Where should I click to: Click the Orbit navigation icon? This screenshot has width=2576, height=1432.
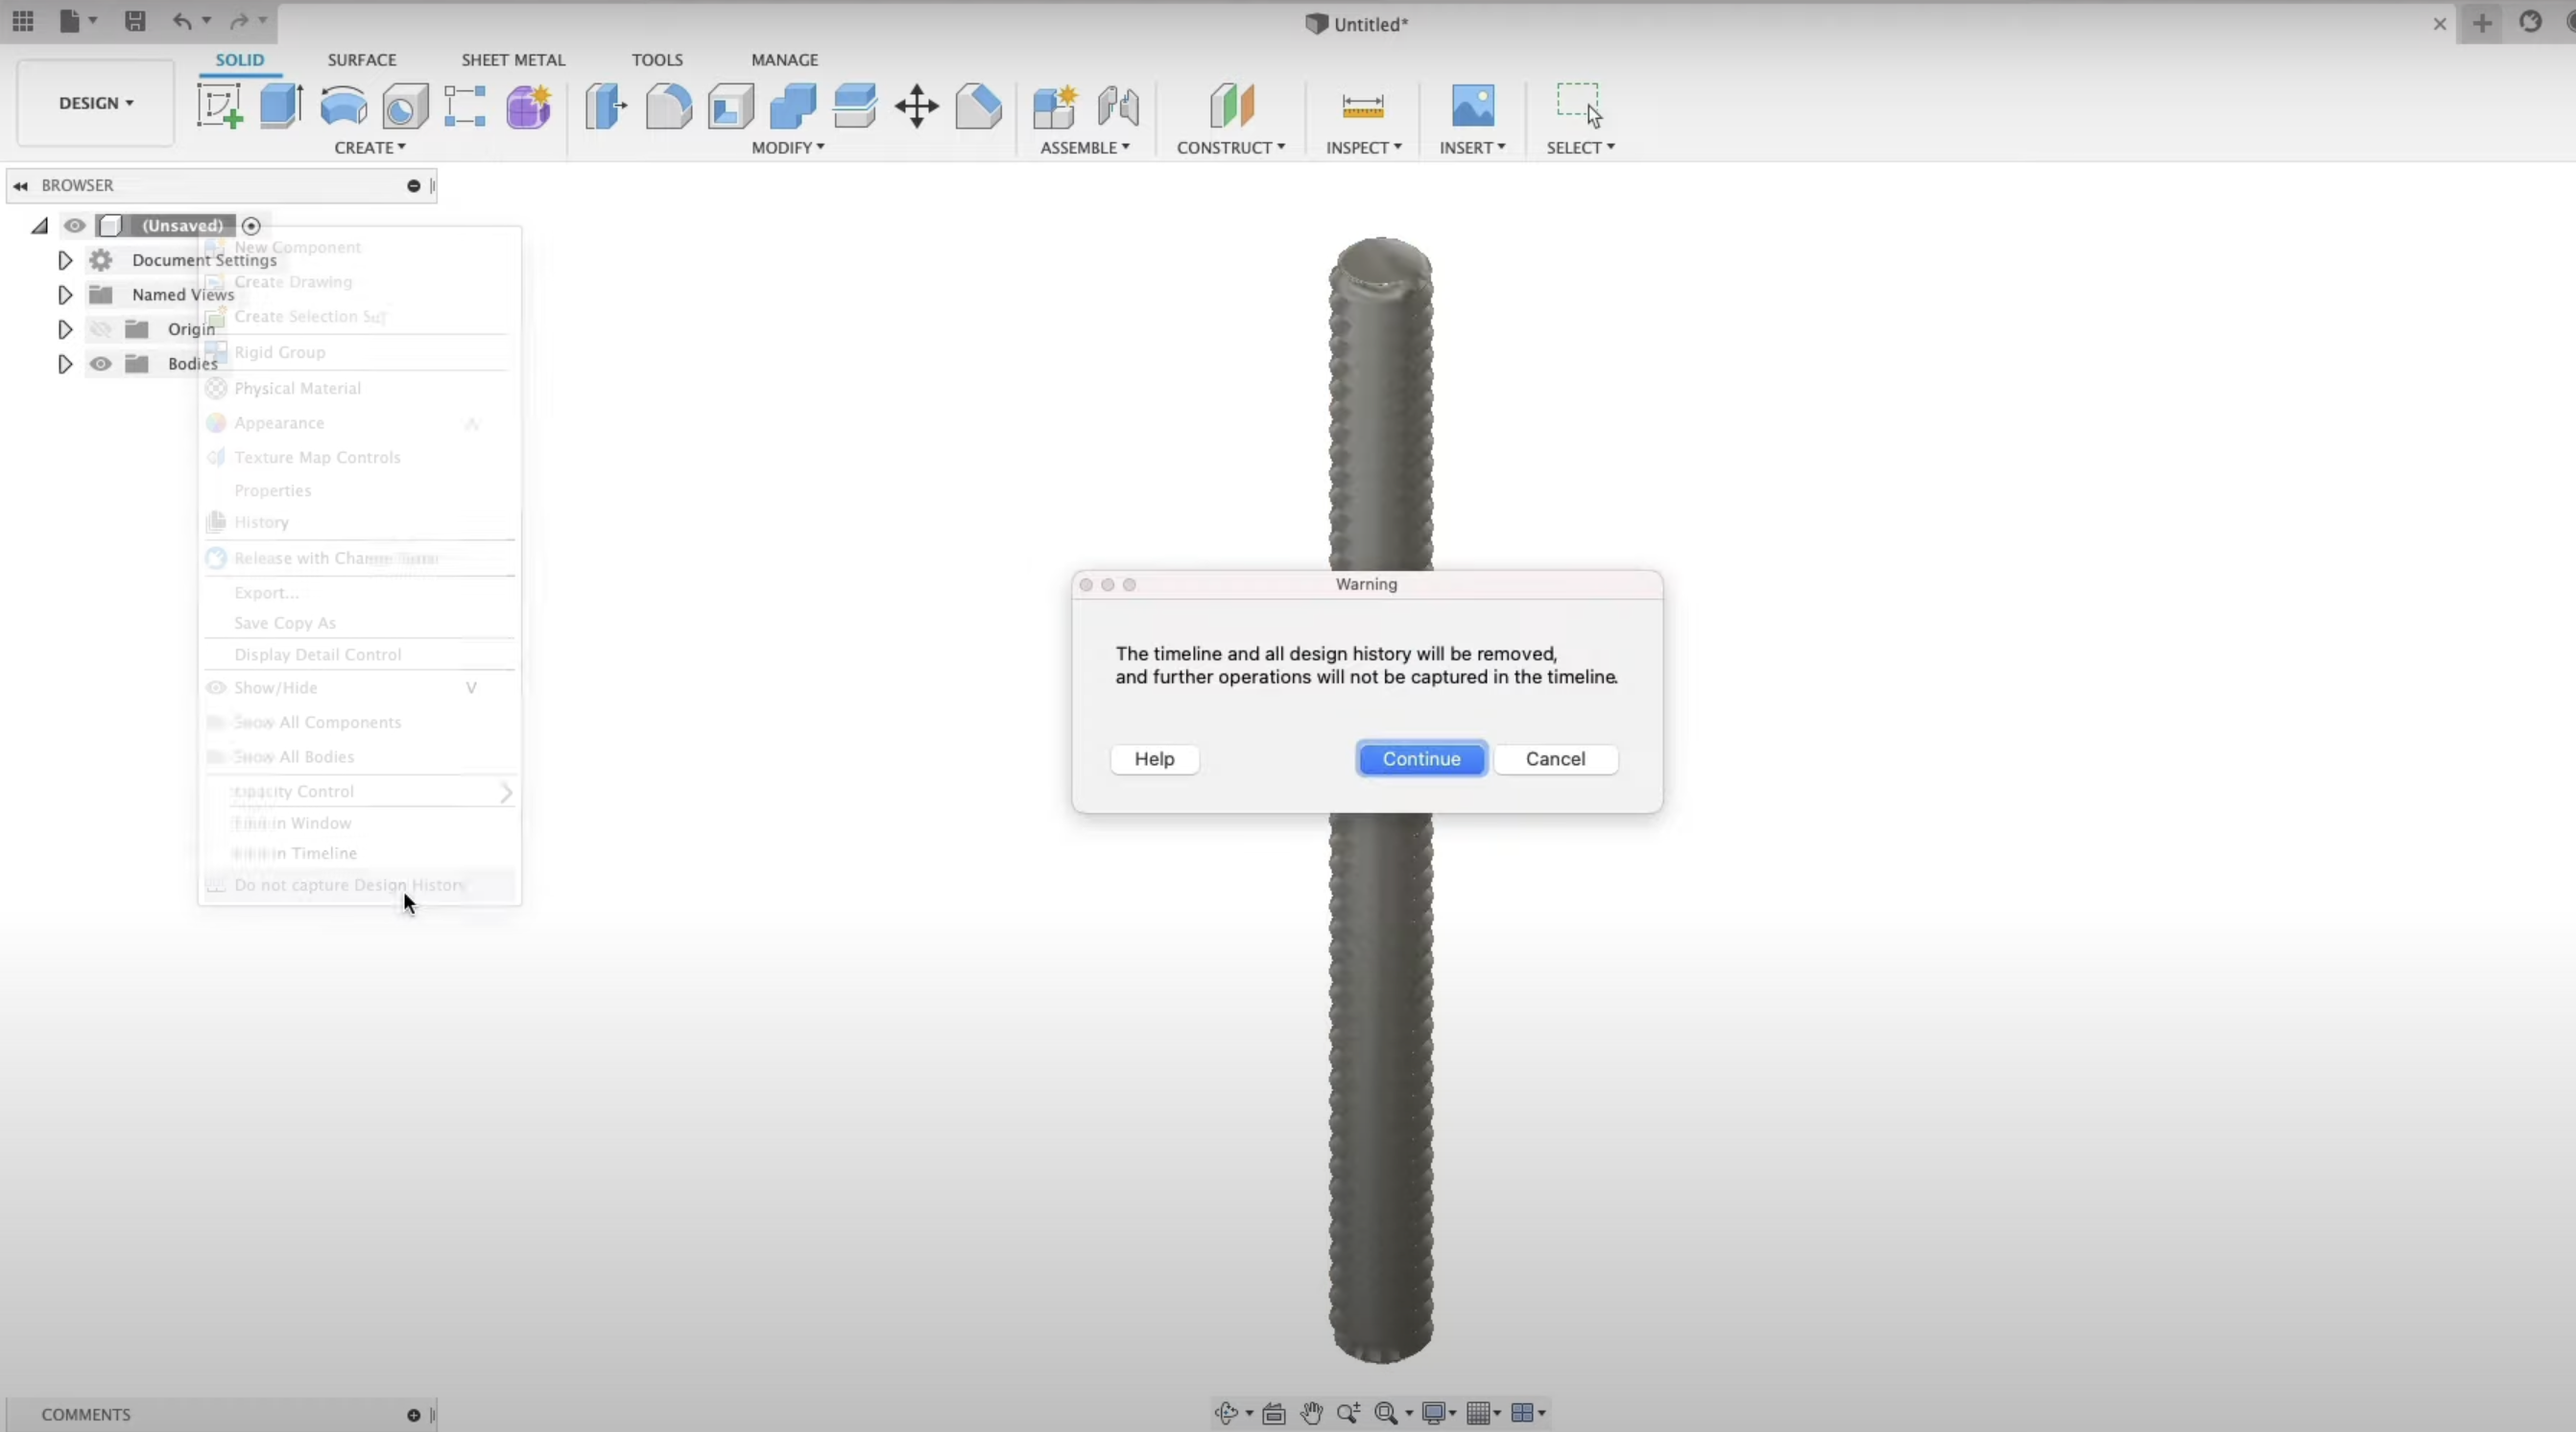coord(1226,1412)
